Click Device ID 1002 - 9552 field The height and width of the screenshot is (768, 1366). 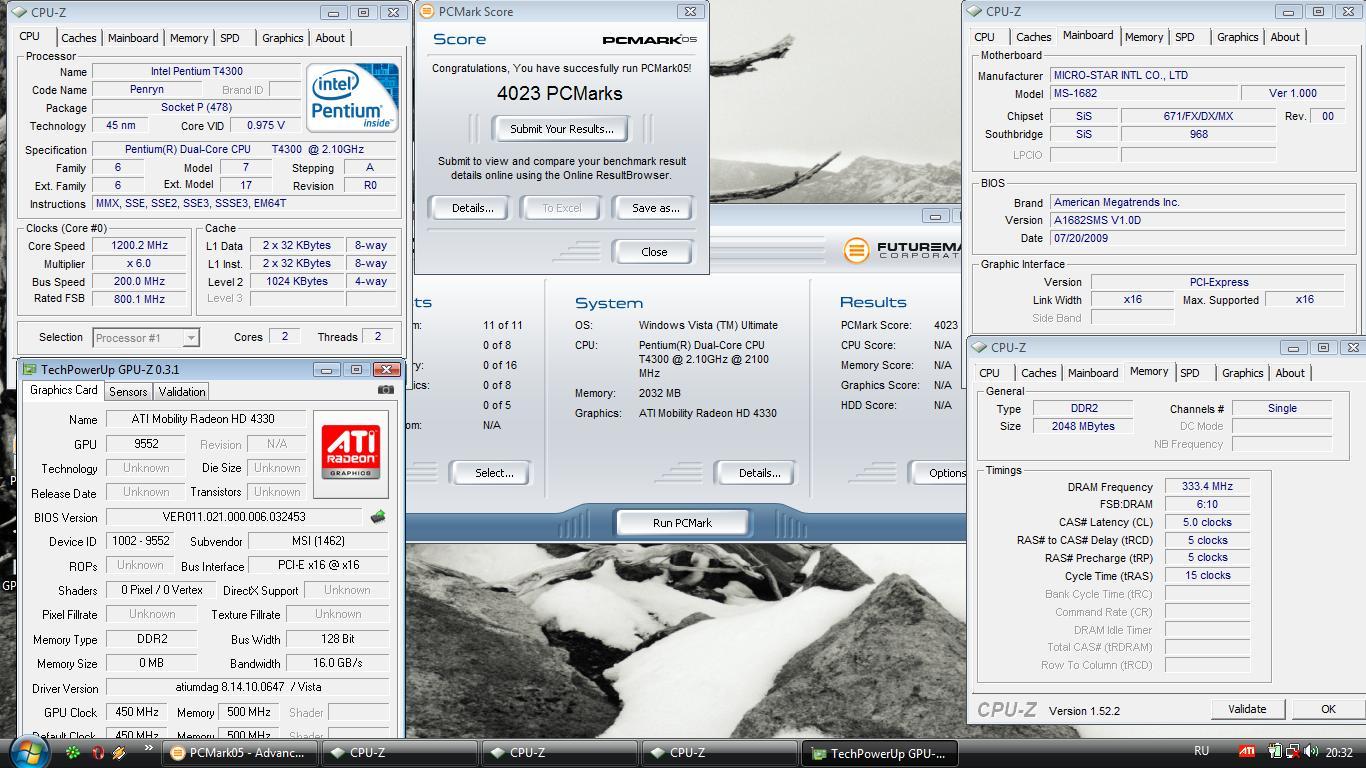pos(138,541)
